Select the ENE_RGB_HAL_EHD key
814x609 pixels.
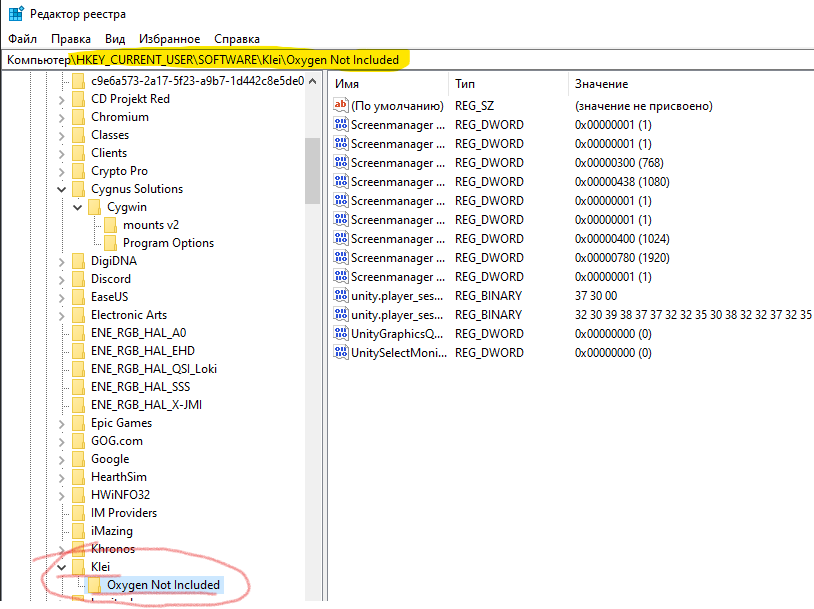point(143,351)
